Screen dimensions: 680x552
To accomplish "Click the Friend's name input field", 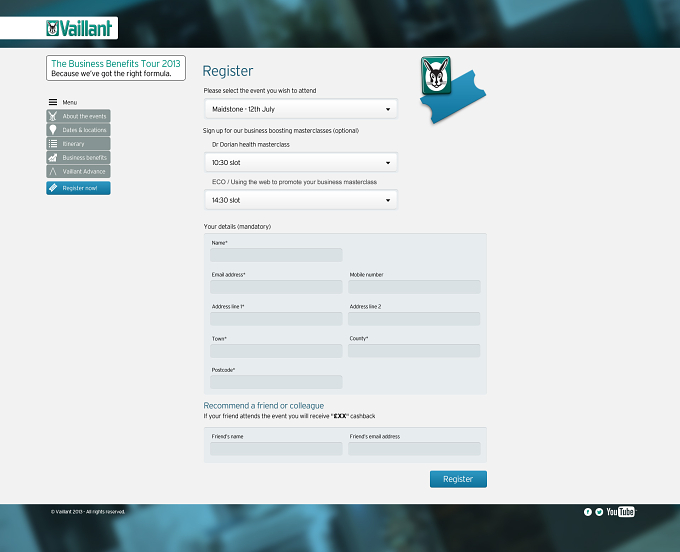I will (276, 449).
